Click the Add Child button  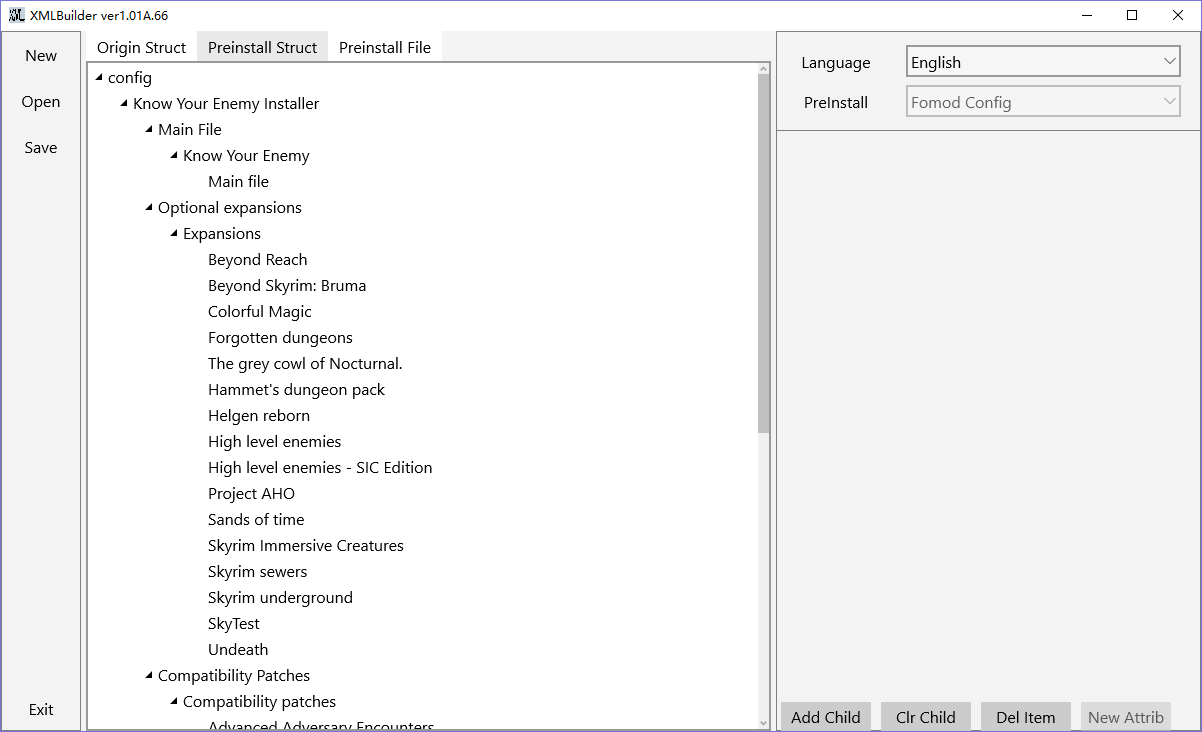(x=826, y=717)
